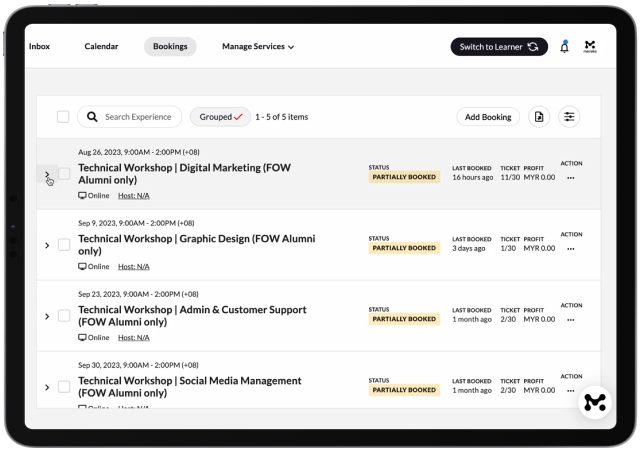
Task: Open the filter sliders icon
Action: (569, 117)
